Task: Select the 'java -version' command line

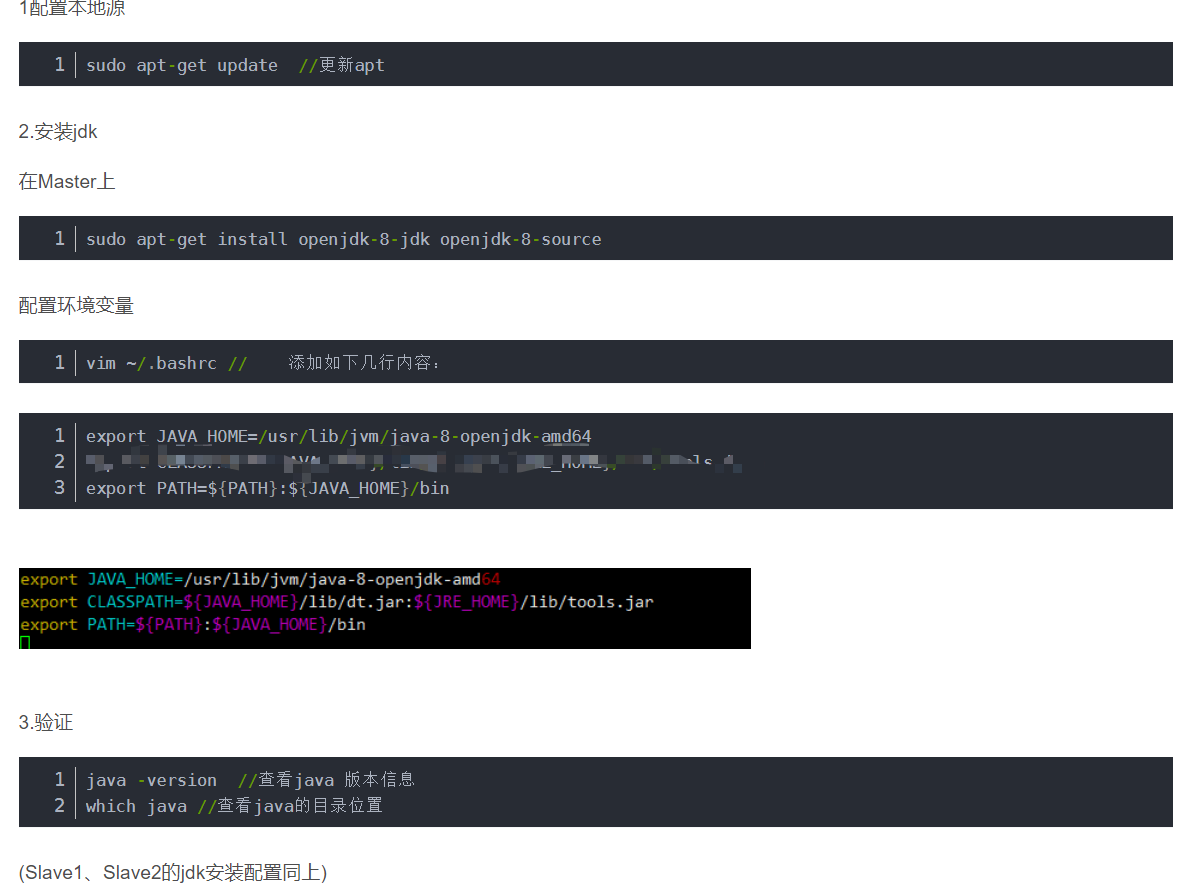Action: pyautogui.click(x=151, y=780)
